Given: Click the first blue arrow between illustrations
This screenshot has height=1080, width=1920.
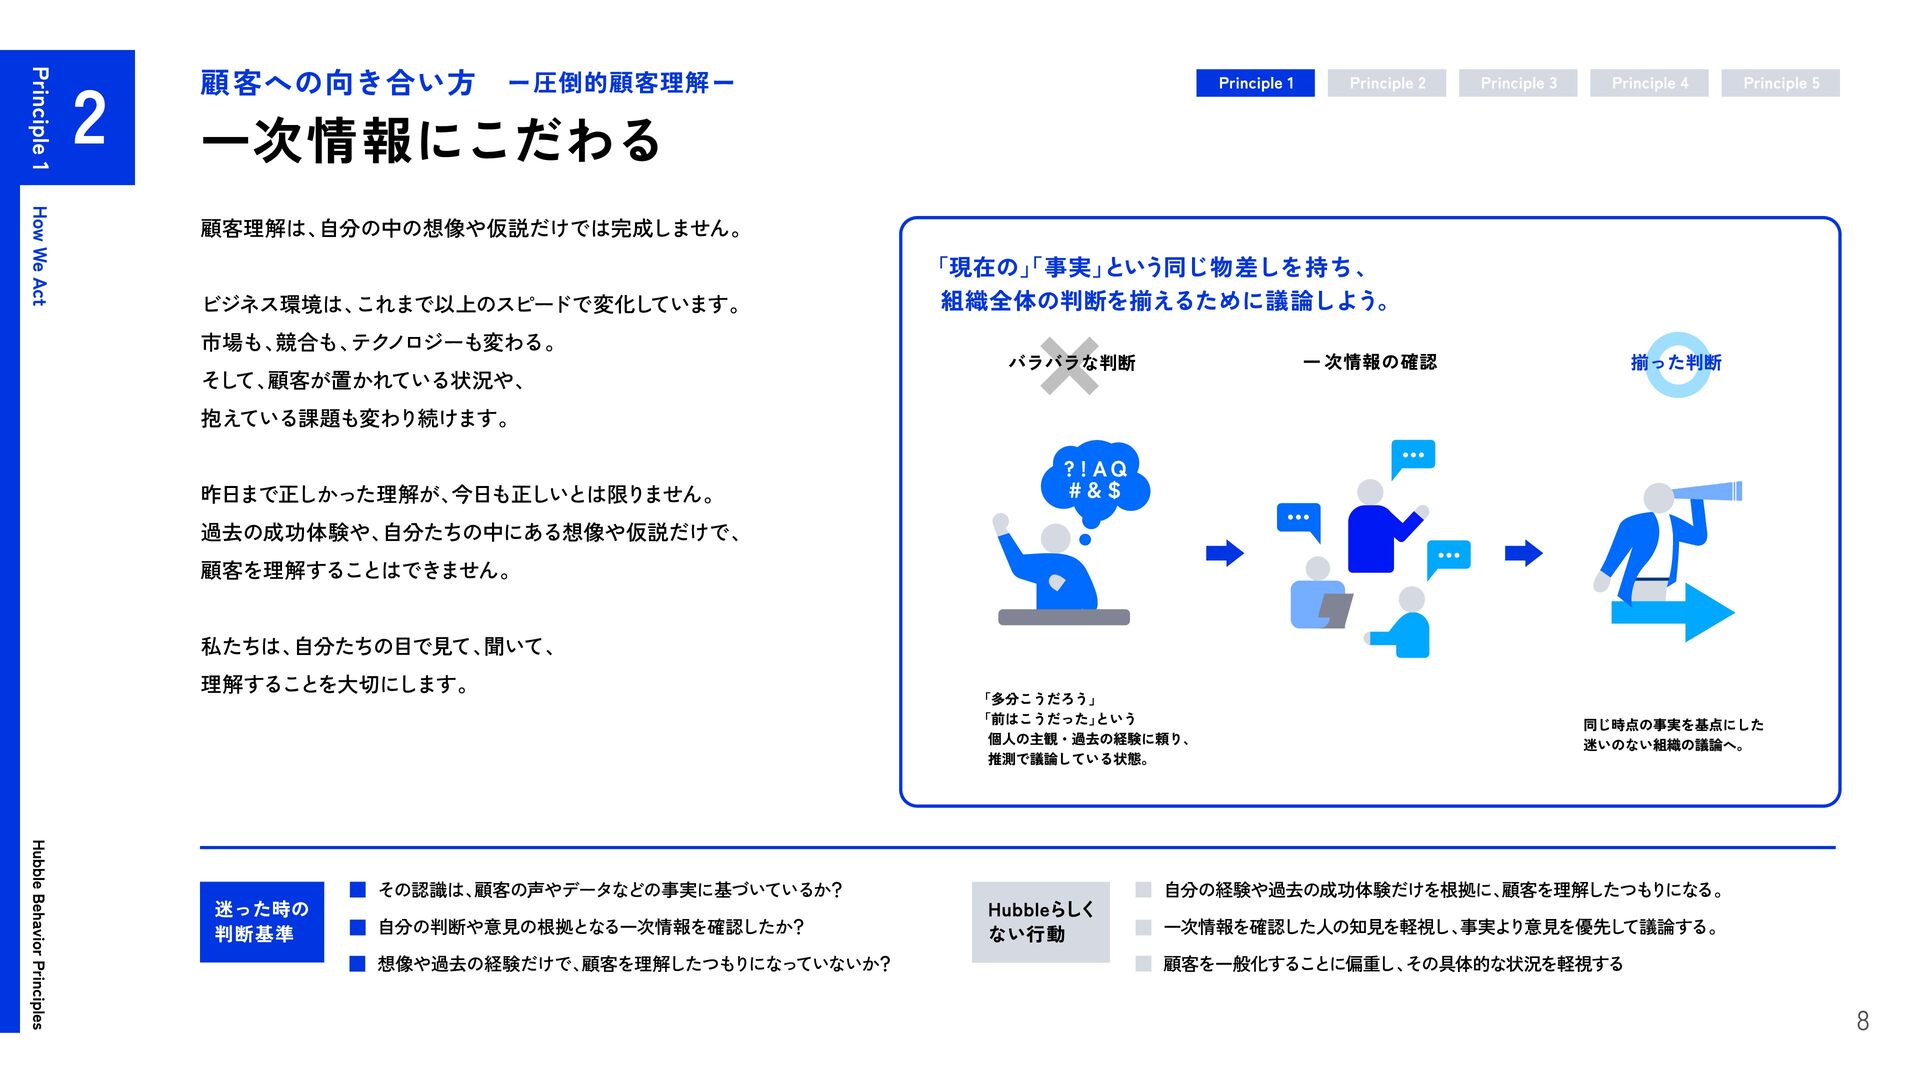Looking at the screenshot, I should [1225, 553].
